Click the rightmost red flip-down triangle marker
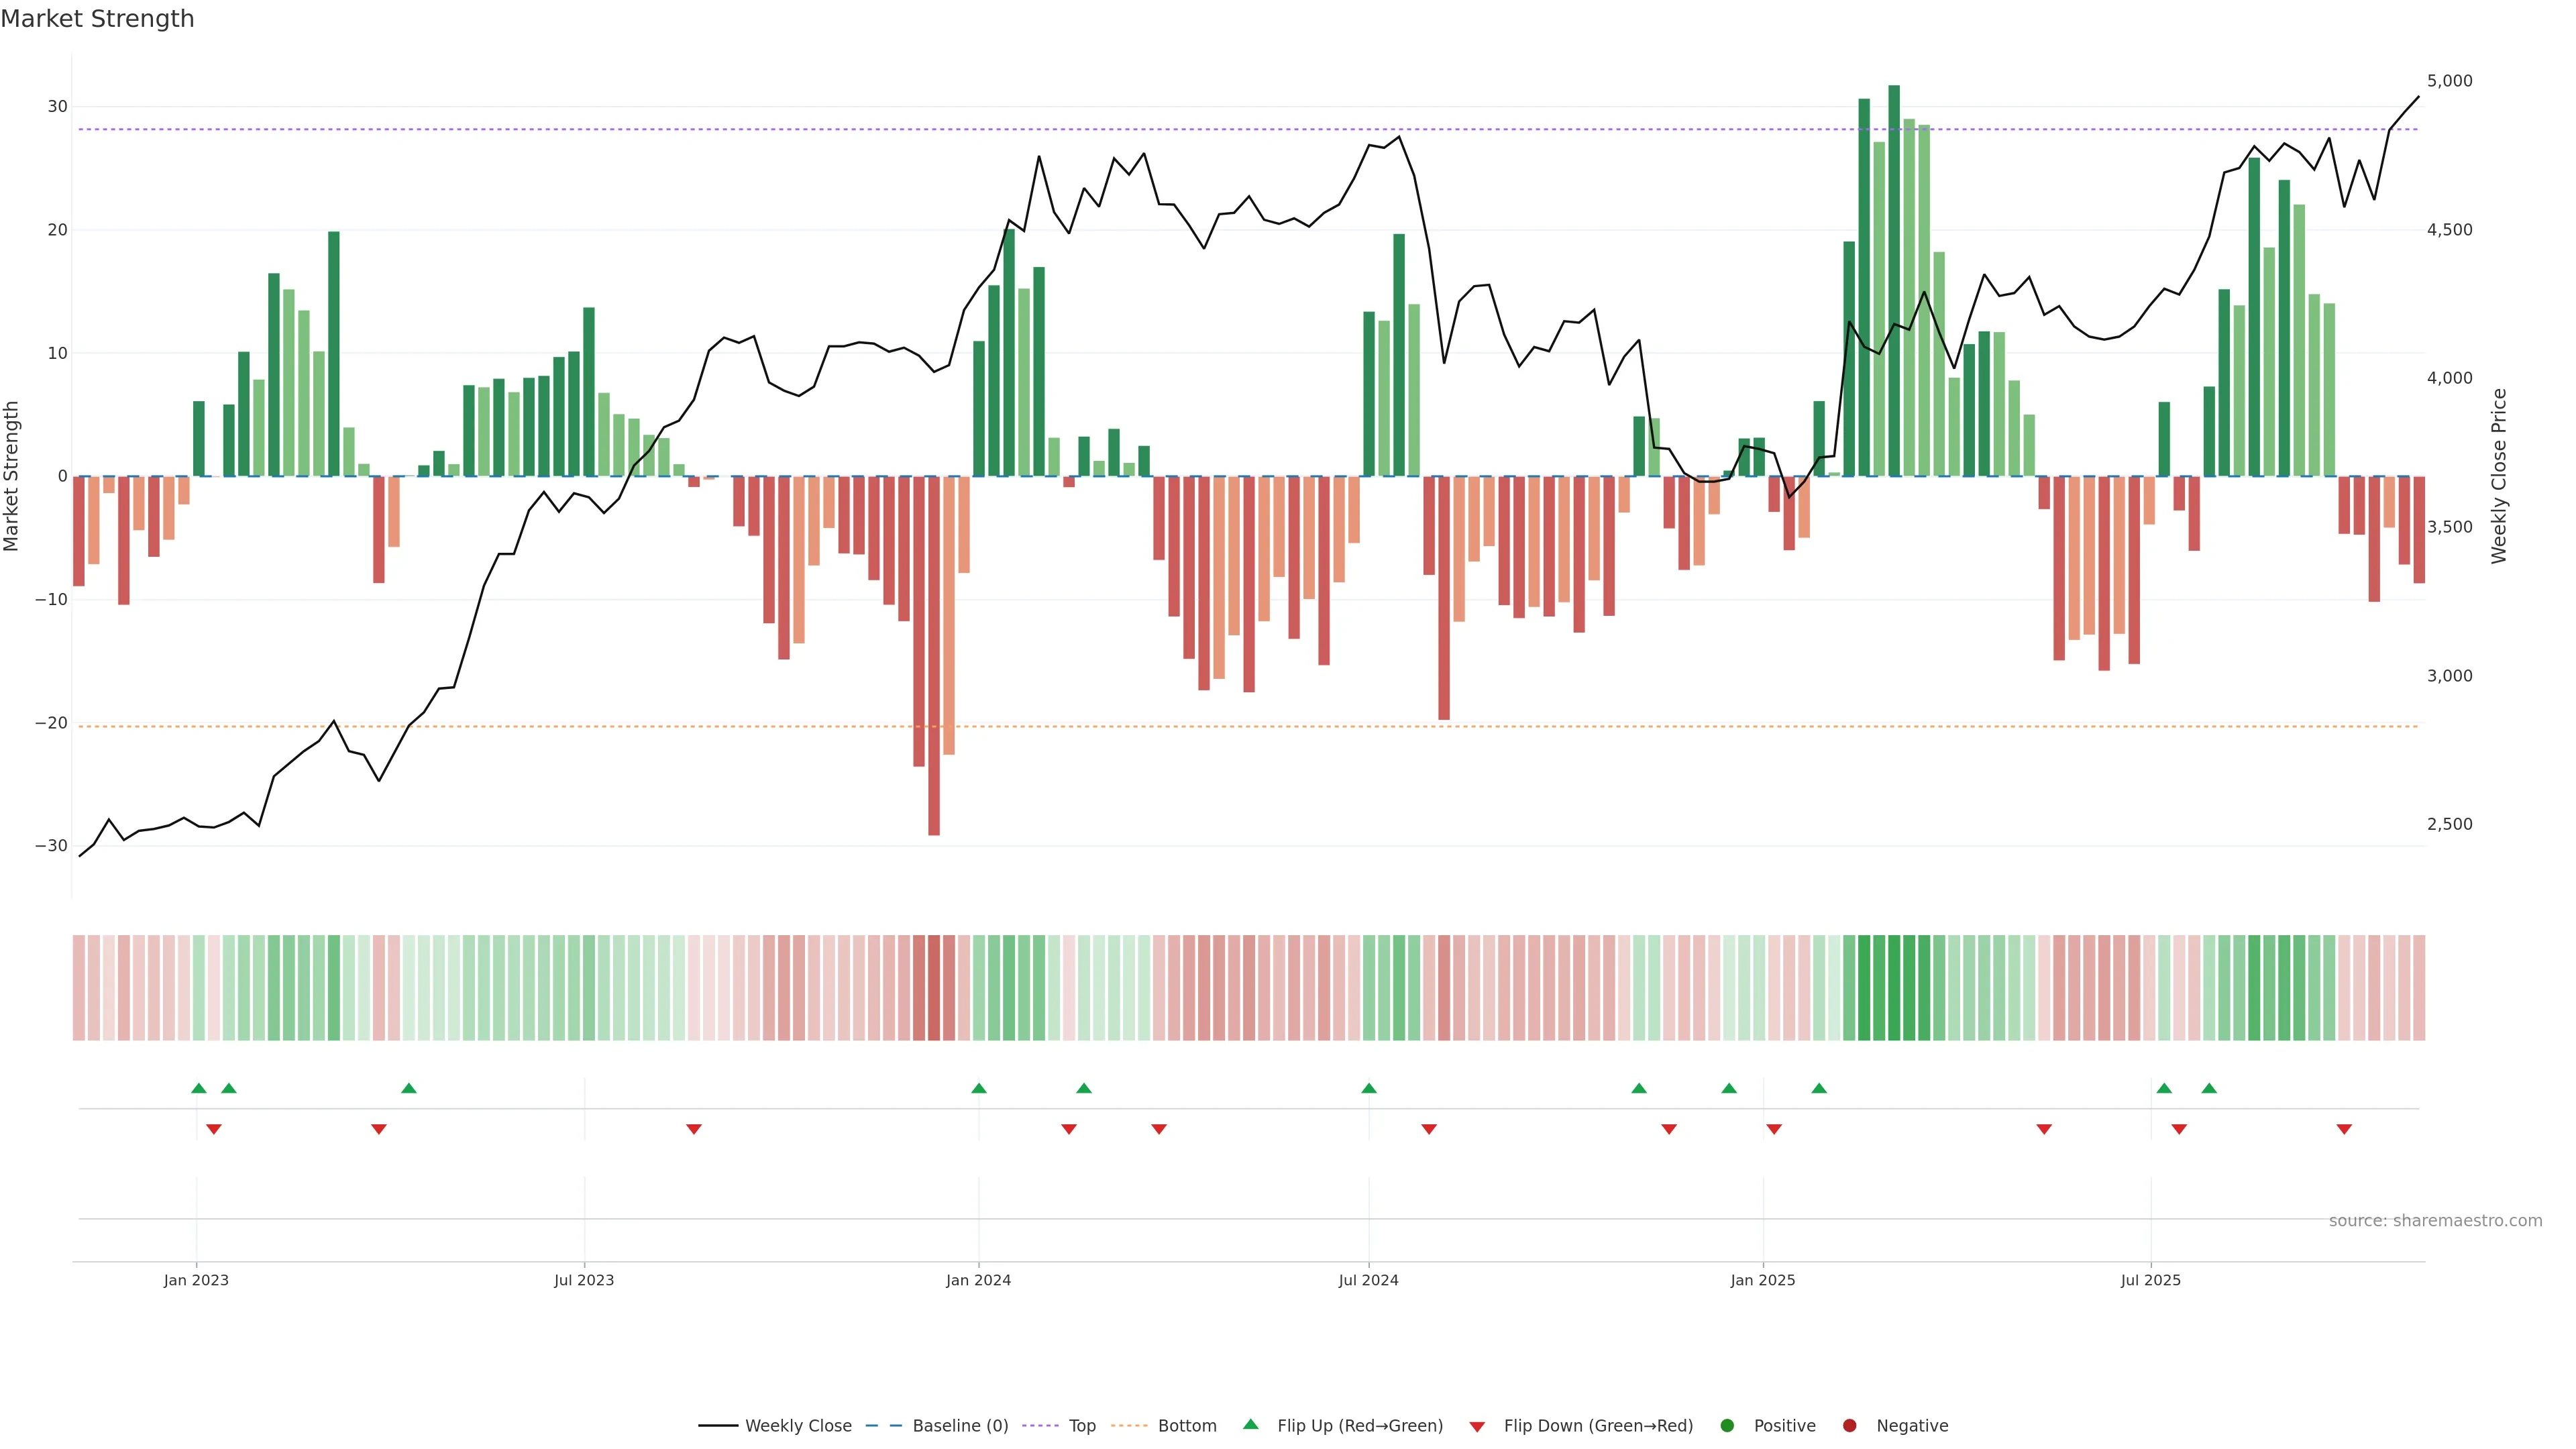Screen dimensions: 2576x1449 (x=2344, y=1129)
